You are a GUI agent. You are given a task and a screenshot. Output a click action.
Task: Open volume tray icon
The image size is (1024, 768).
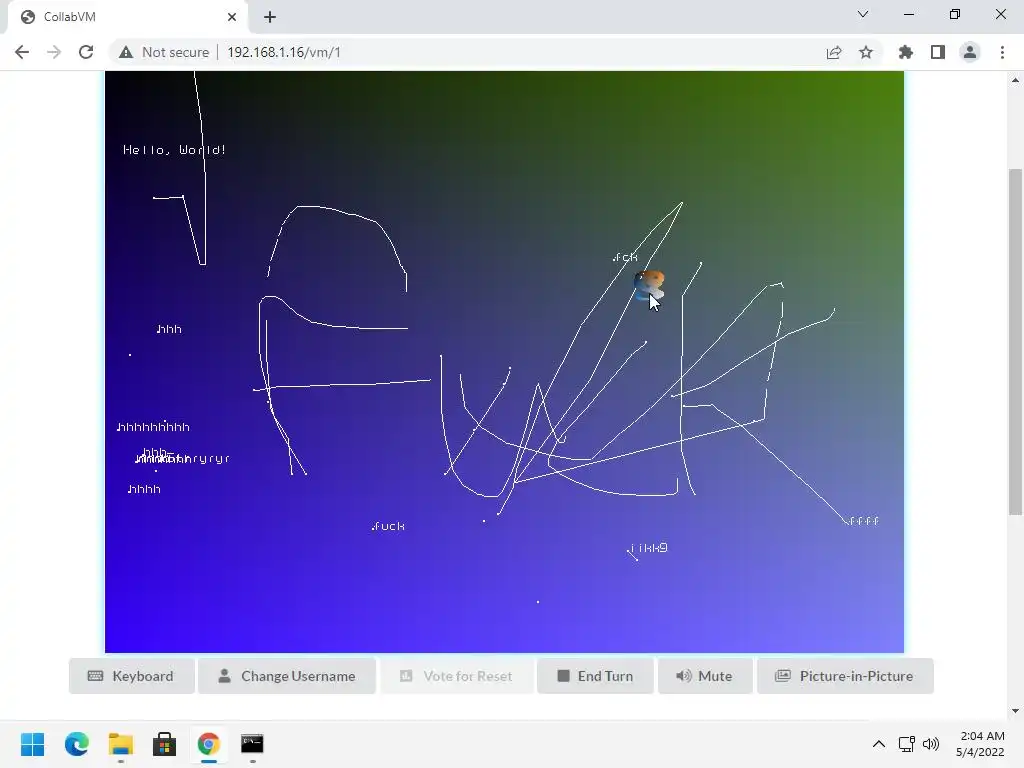[x=931, y=744]
